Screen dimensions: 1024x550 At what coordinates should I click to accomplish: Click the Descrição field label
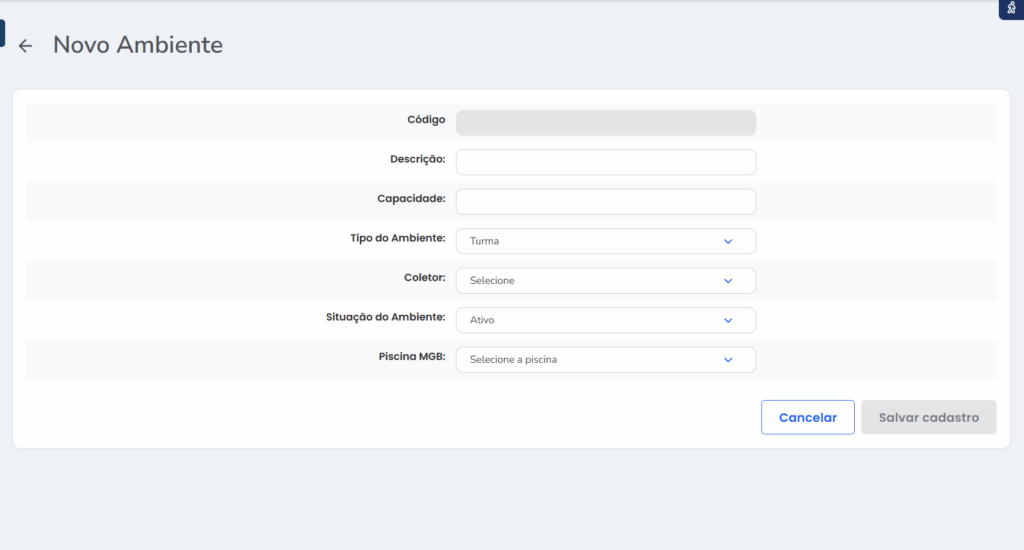click(417, 159)
